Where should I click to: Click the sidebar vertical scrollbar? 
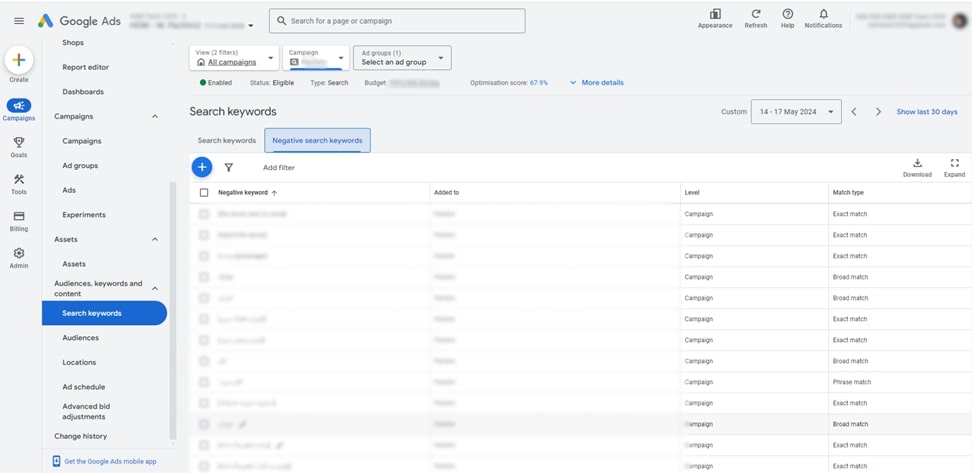click(x=173, y=310)
